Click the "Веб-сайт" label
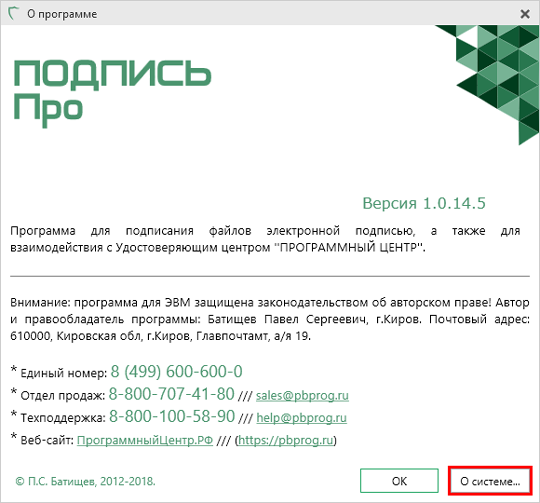The image size is (540, 503). 47,440
